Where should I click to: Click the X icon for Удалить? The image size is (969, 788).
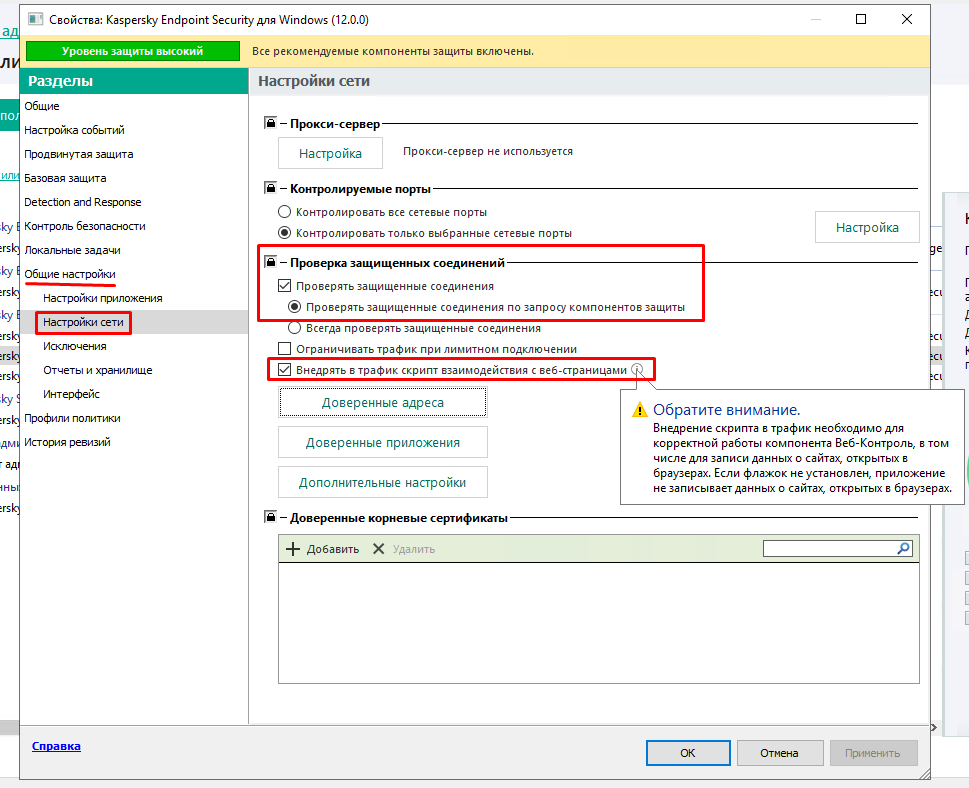[379, 549]
